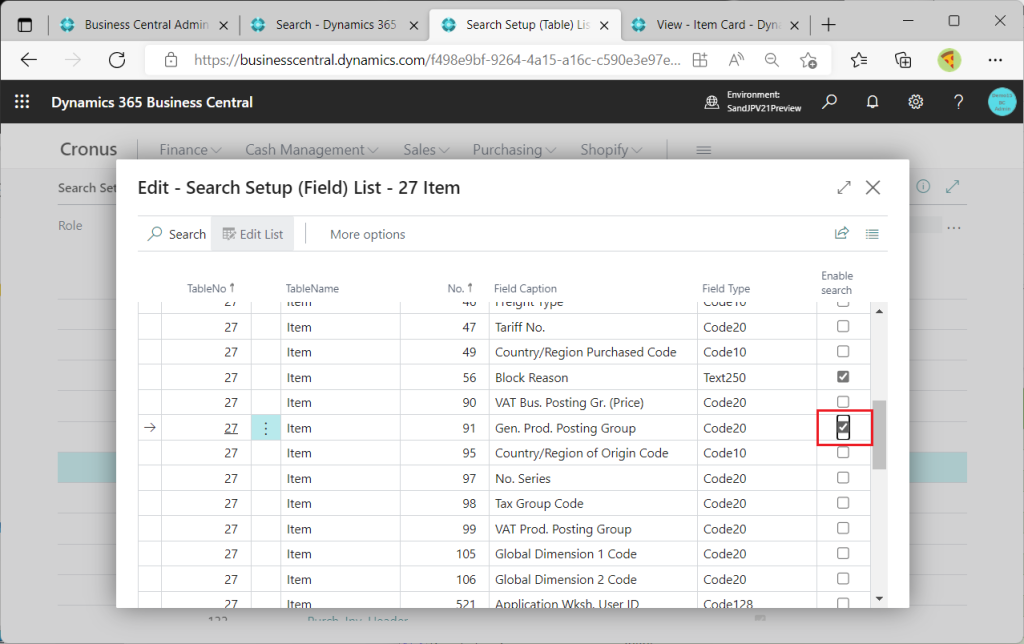Enable search for Tariff No.

[843, 326]
